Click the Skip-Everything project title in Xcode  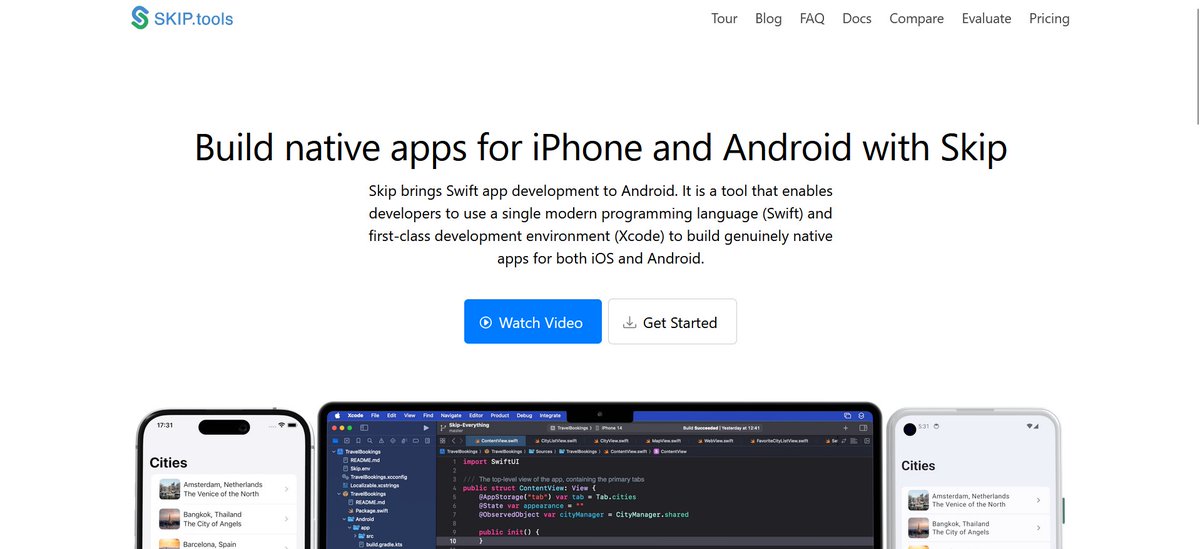coord(469,425)
